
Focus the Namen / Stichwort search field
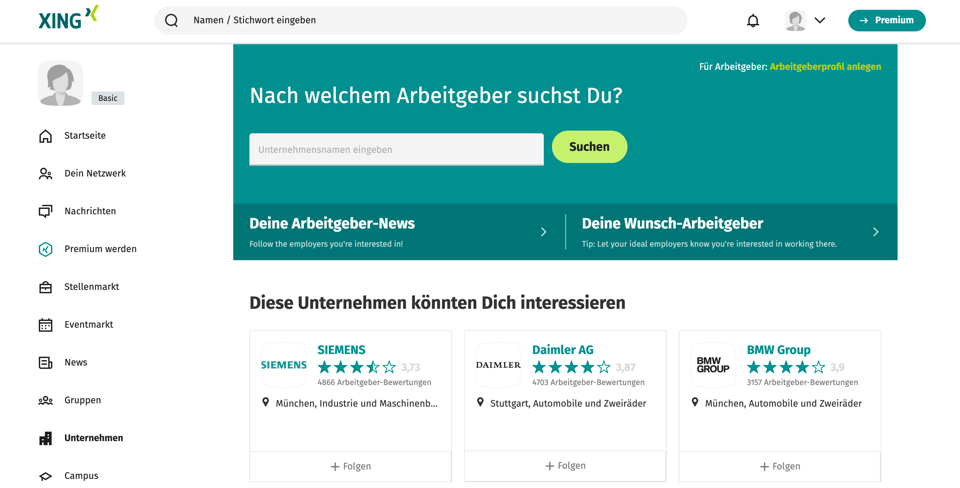pos(421,20)
